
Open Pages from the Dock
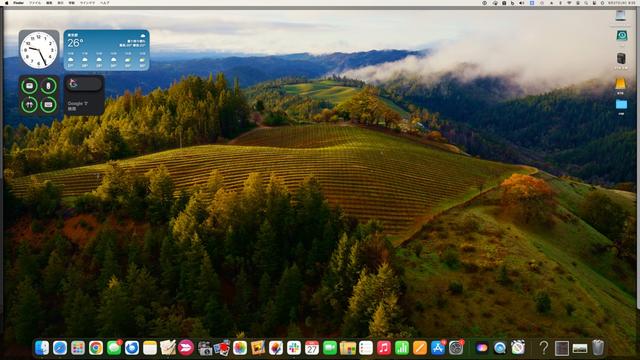pos(420,348)
